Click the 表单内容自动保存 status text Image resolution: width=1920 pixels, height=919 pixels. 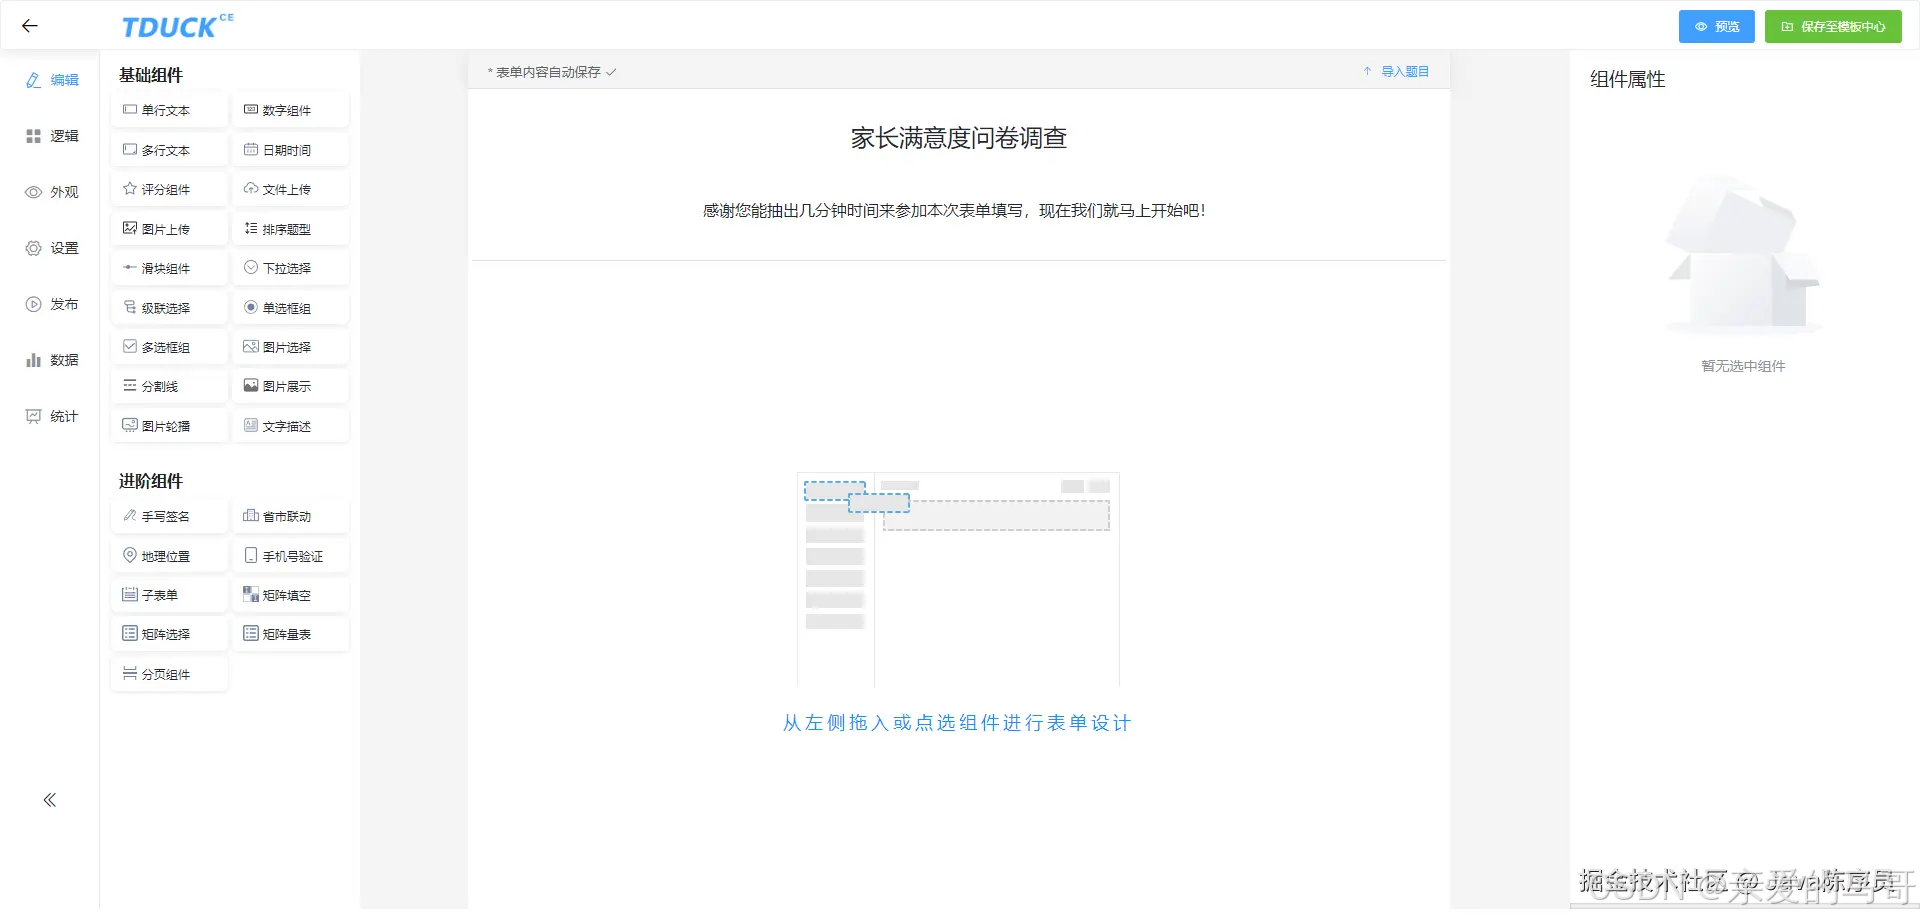[552, 72]
